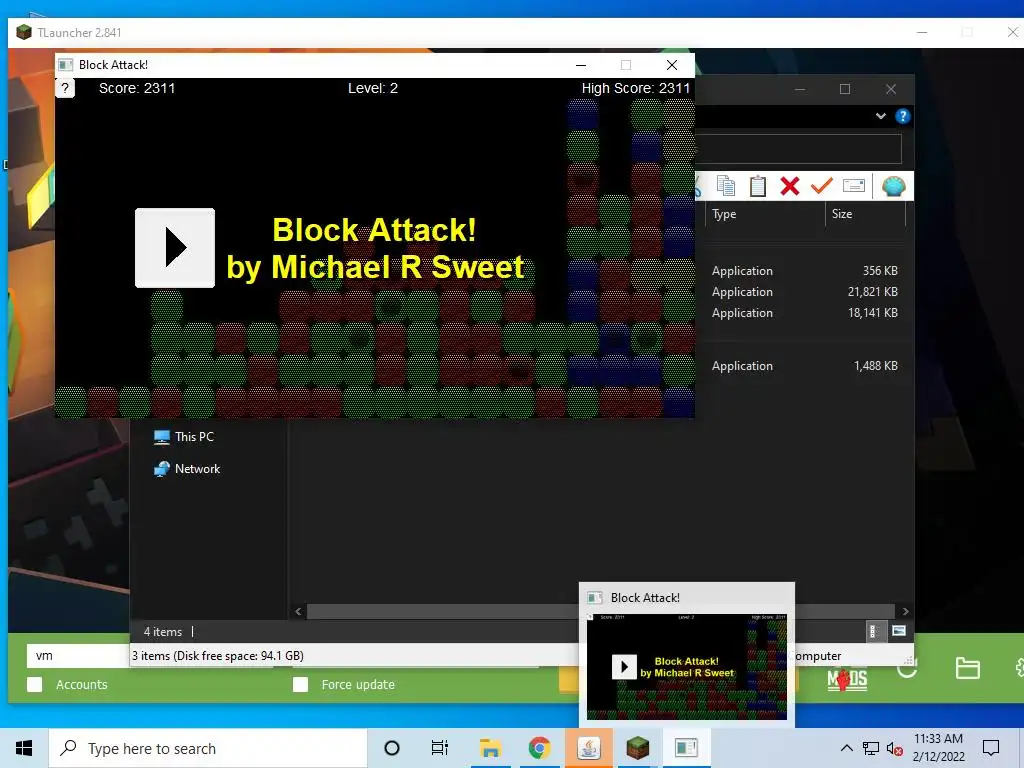Click the Minecraft block taskbar icon
The height and width of the screenshot is (768, 1024).
637,748
